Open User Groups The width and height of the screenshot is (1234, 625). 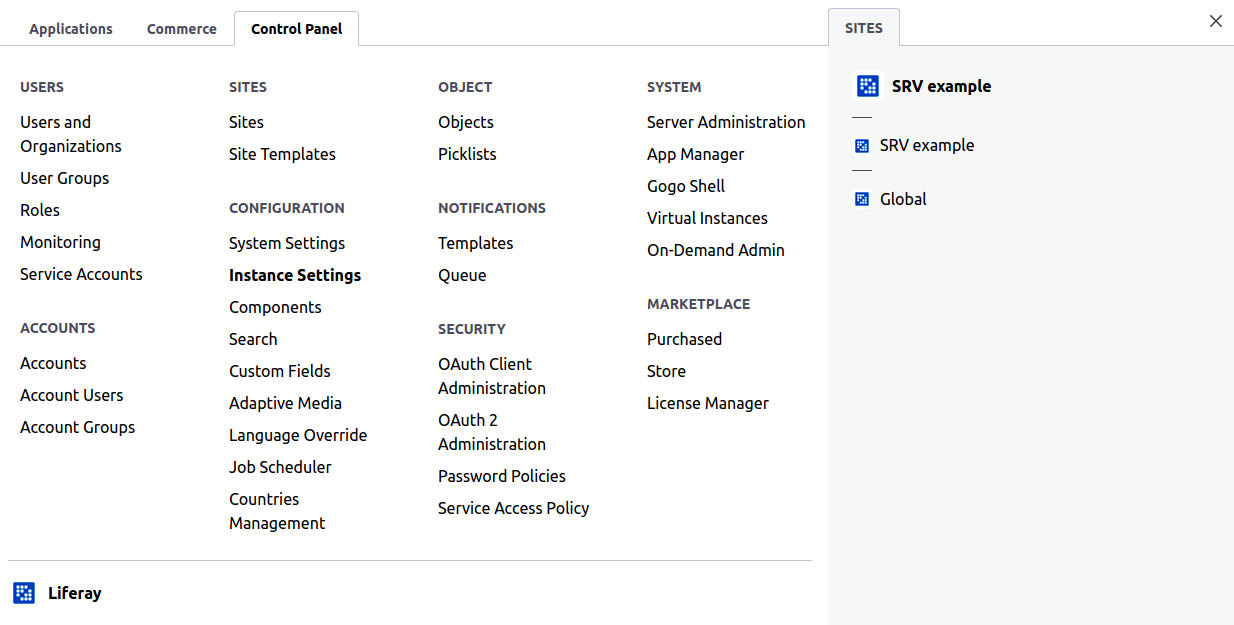tap(65, 178)
